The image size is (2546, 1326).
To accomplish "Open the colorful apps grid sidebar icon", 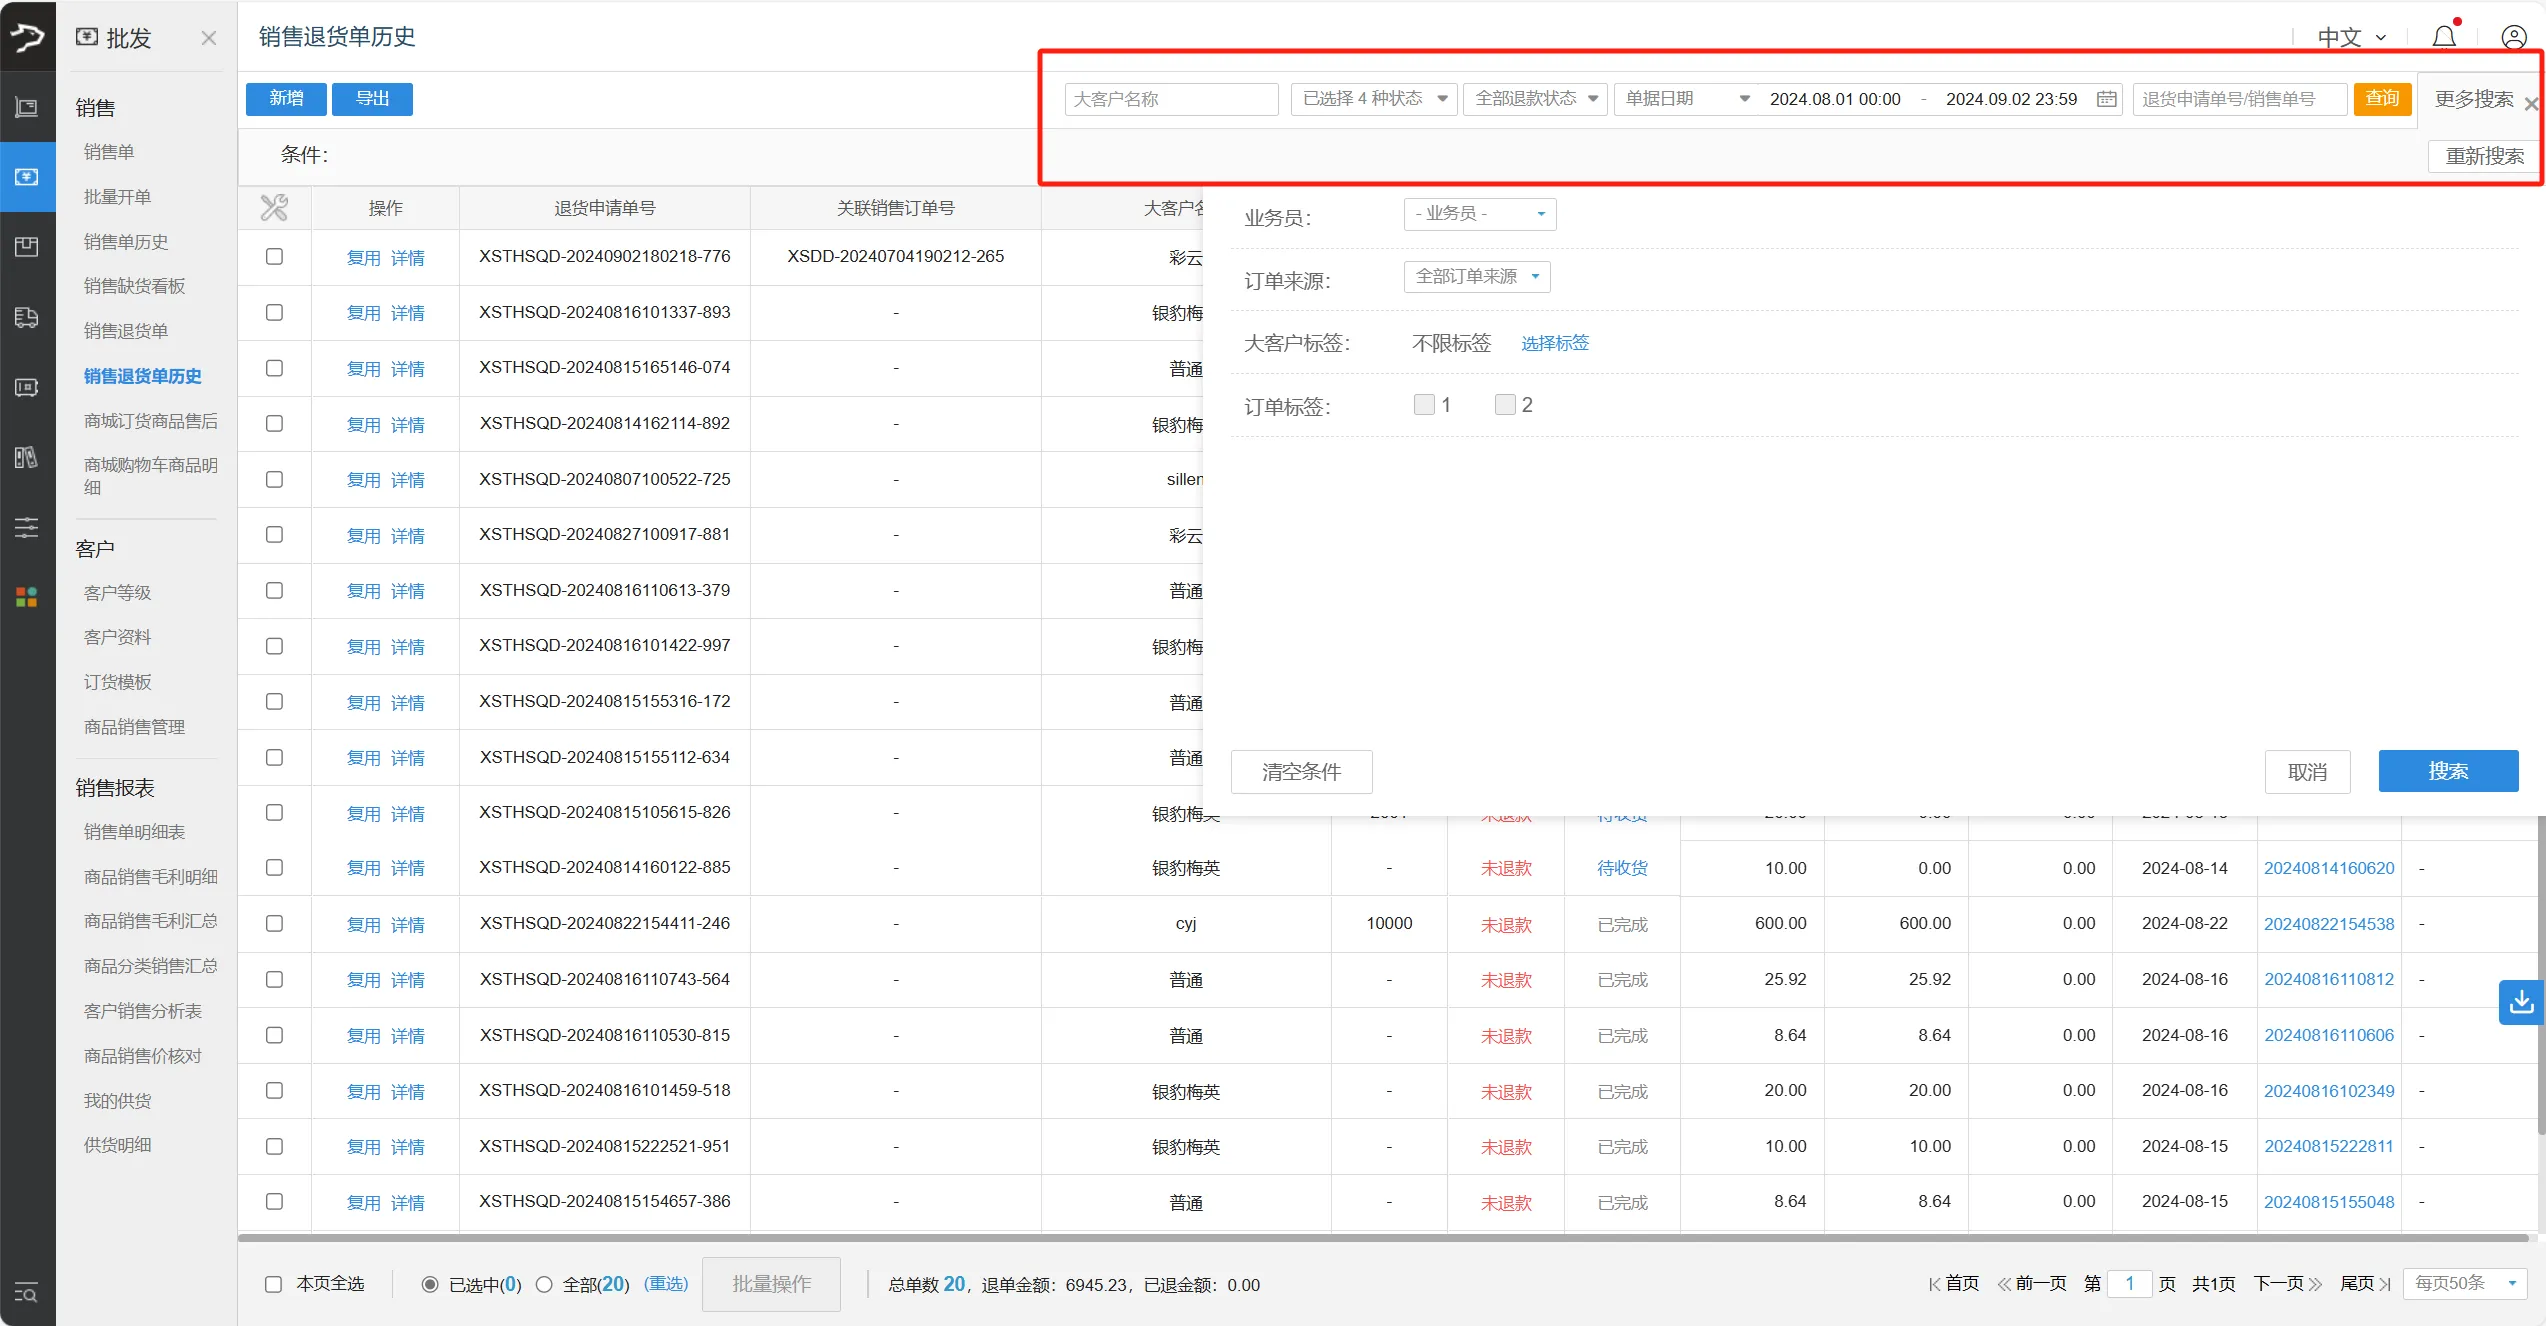I will pos(27,597).
